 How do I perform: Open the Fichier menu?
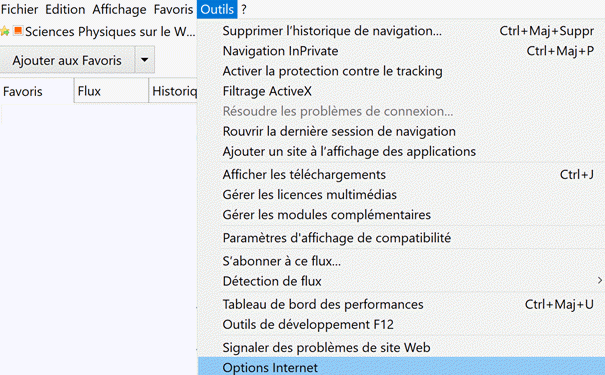click(19, 9)
